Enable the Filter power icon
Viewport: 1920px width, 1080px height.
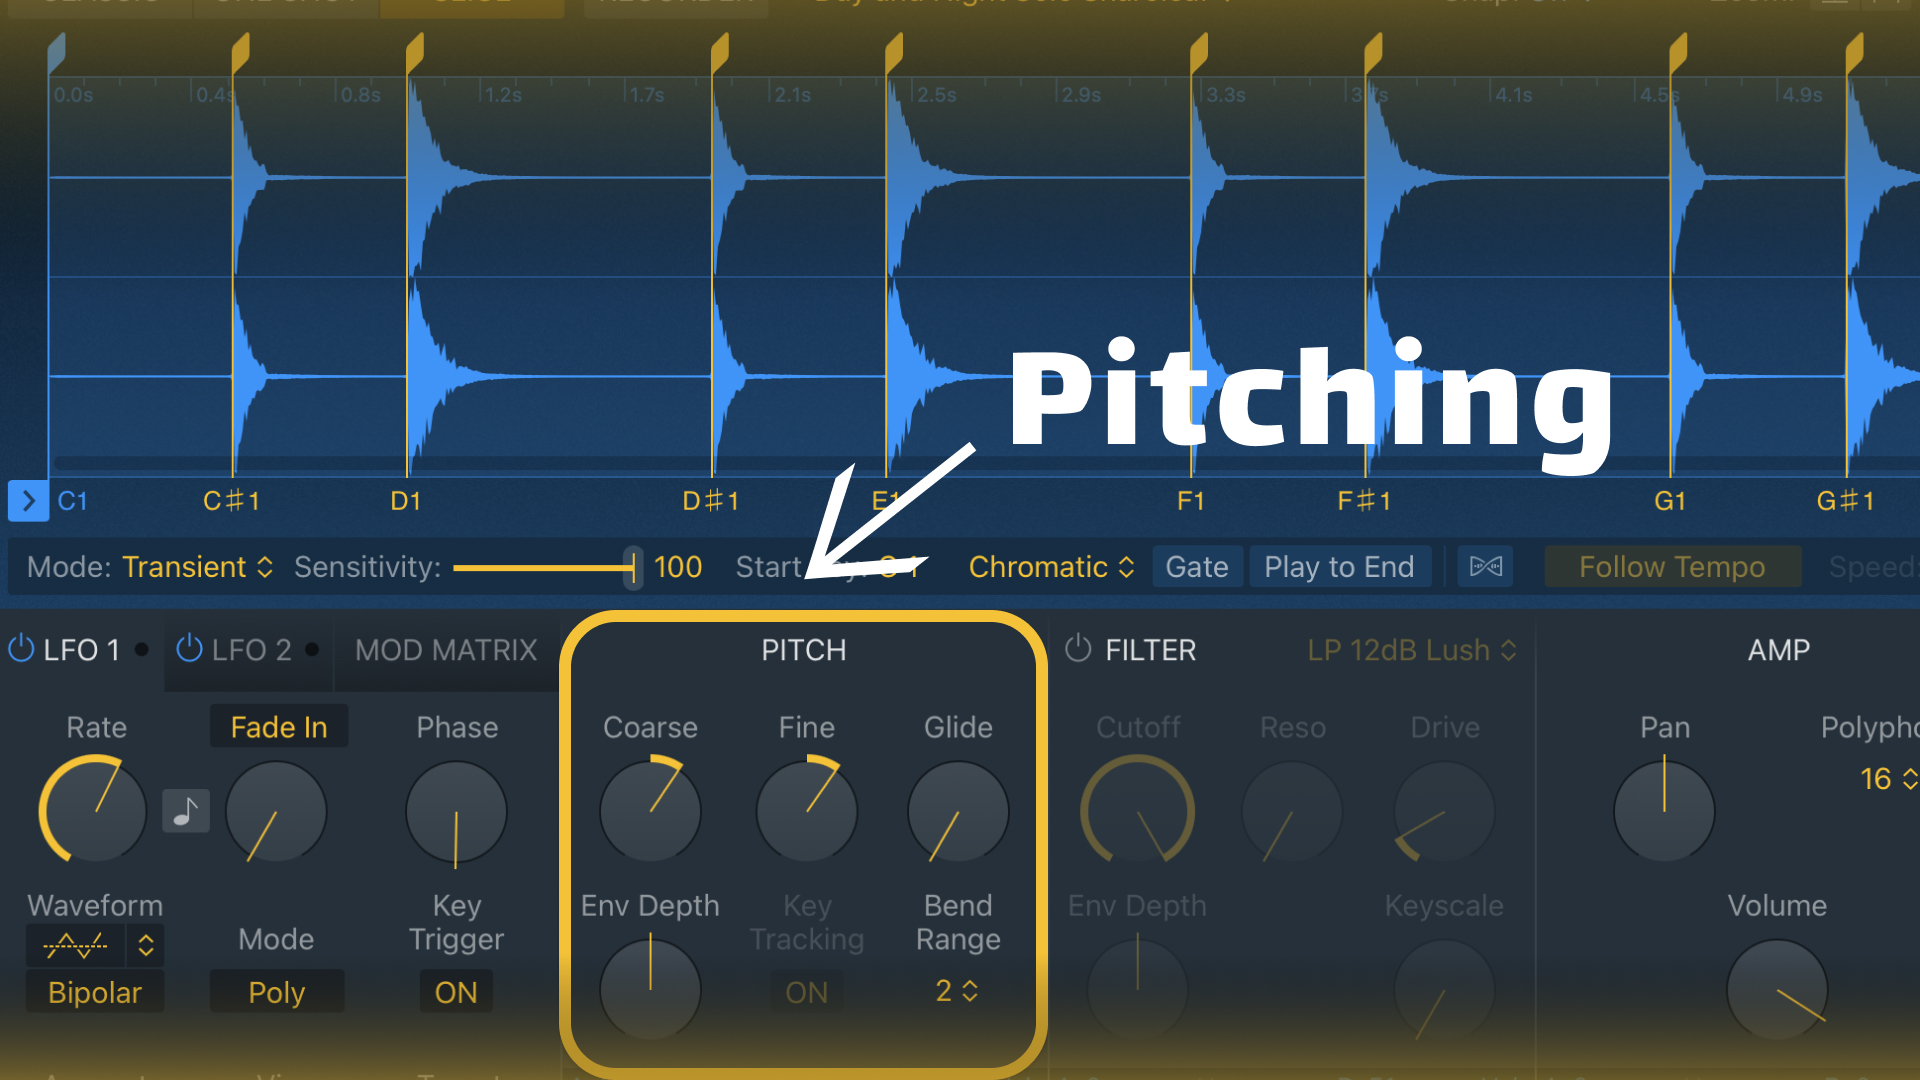click(1078, 649)
